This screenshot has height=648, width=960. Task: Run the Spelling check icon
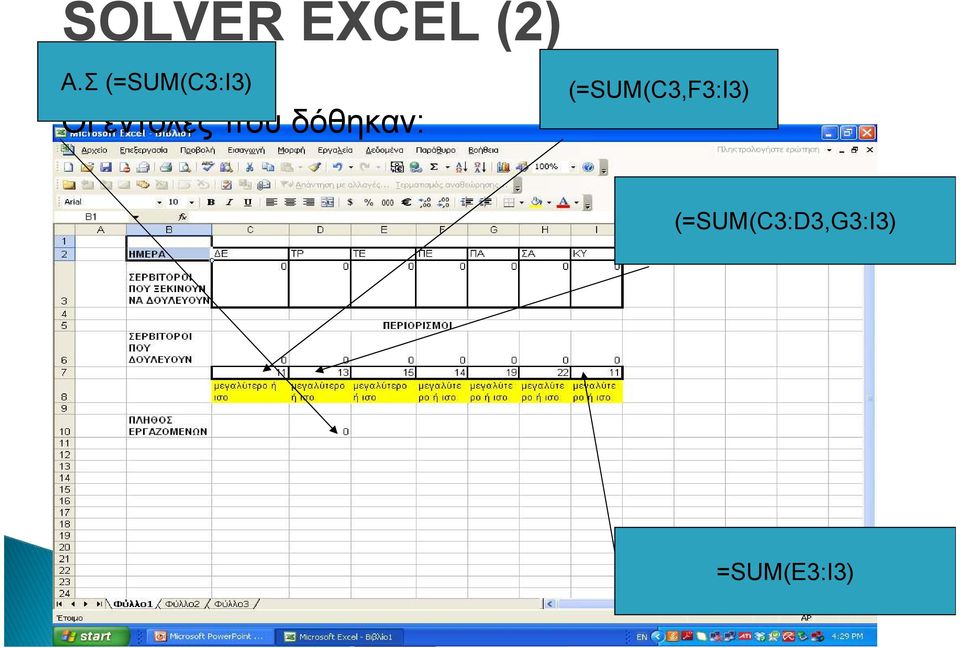pos(208,167)
